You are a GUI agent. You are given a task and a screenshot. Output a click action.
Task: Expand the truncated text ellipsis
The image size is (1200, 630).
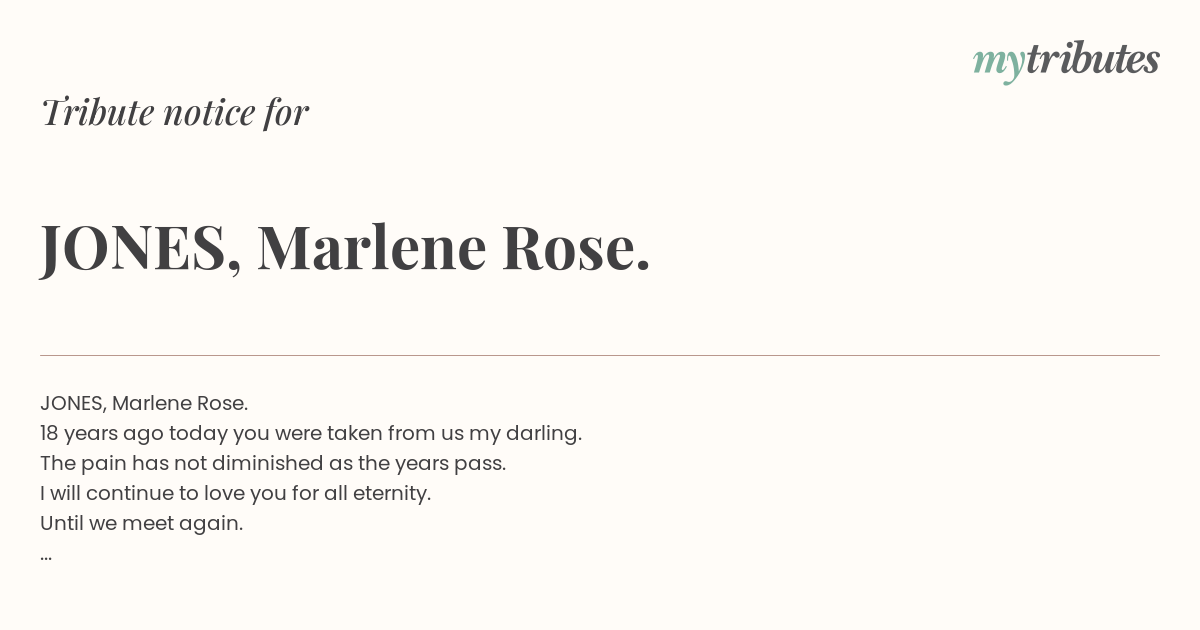46,556
